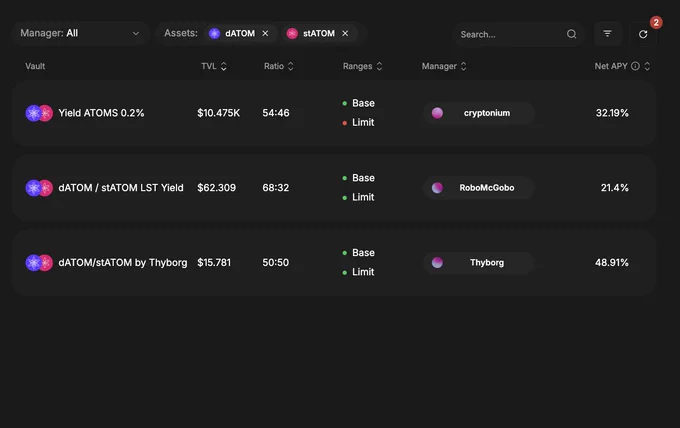Open the RoboMcGobo manager chip
Screen dimensions: 680x428
[x=479, y=188]
